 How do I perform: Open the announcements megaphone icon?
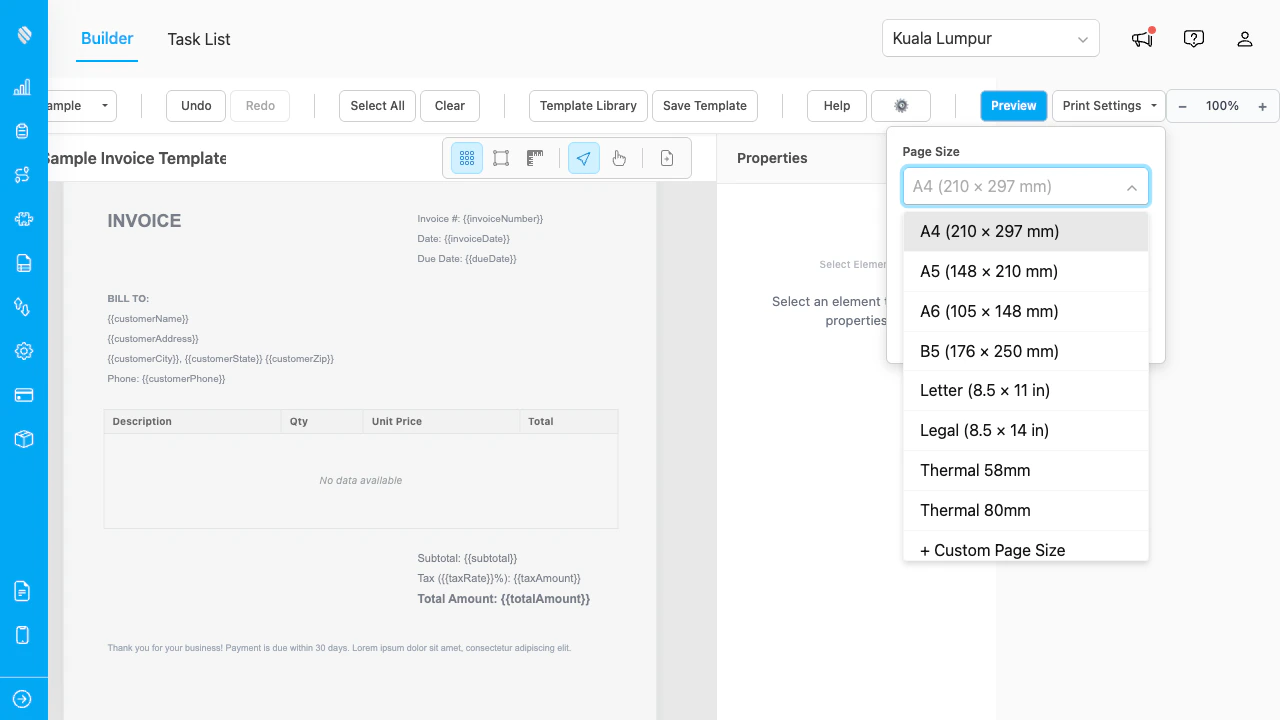[x=1141, y=38]
